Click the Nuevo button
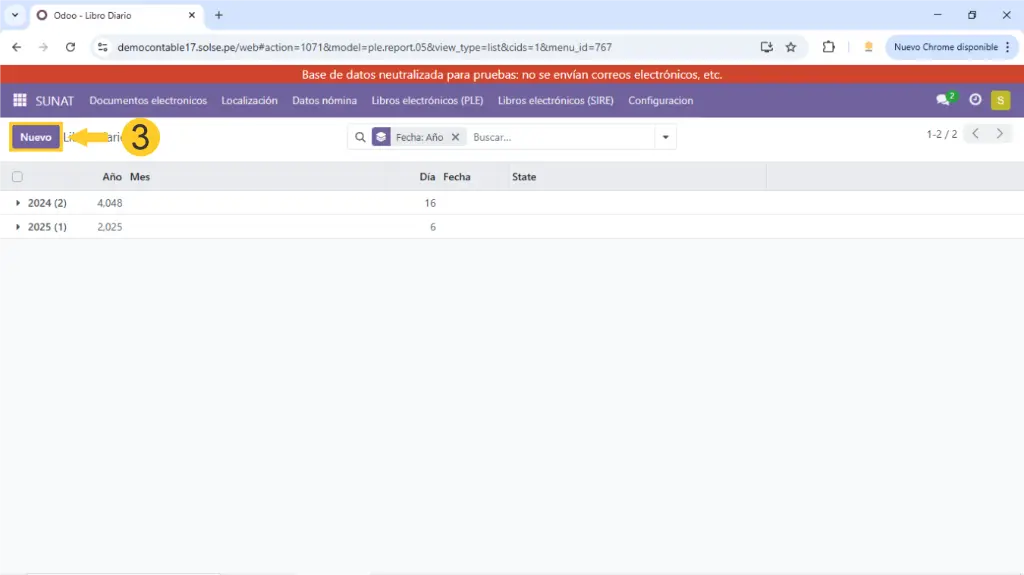The height and width of the screenshot is (575, 1024). [36, 137]
